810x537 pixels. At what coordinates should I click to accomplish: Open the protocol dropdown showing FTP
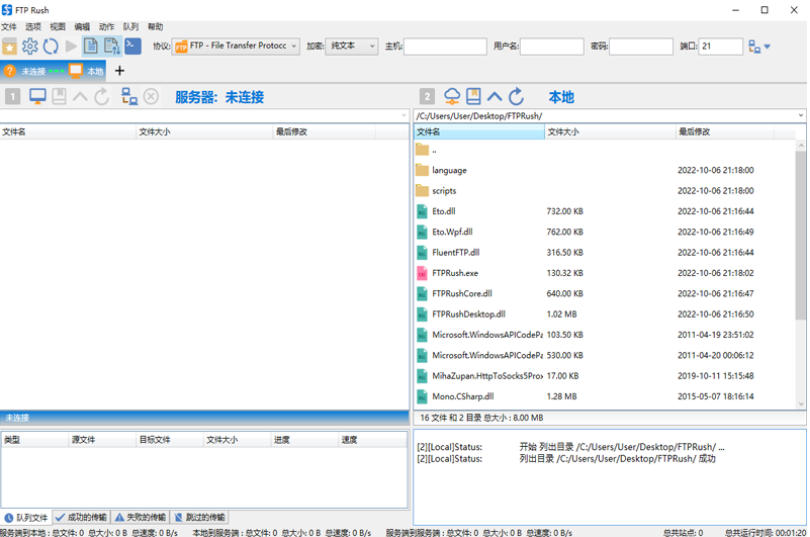point(236,46)
